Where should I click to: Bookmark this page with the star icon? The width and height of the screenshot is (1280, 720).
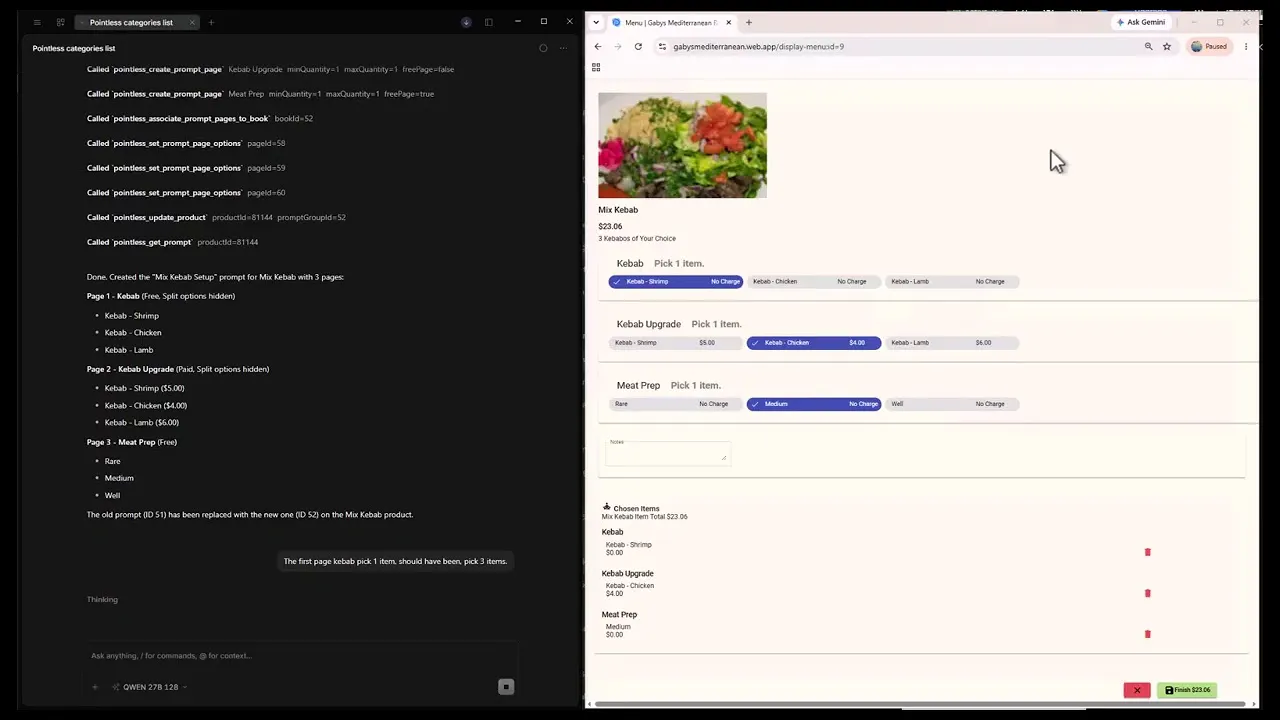(1167, 46)
